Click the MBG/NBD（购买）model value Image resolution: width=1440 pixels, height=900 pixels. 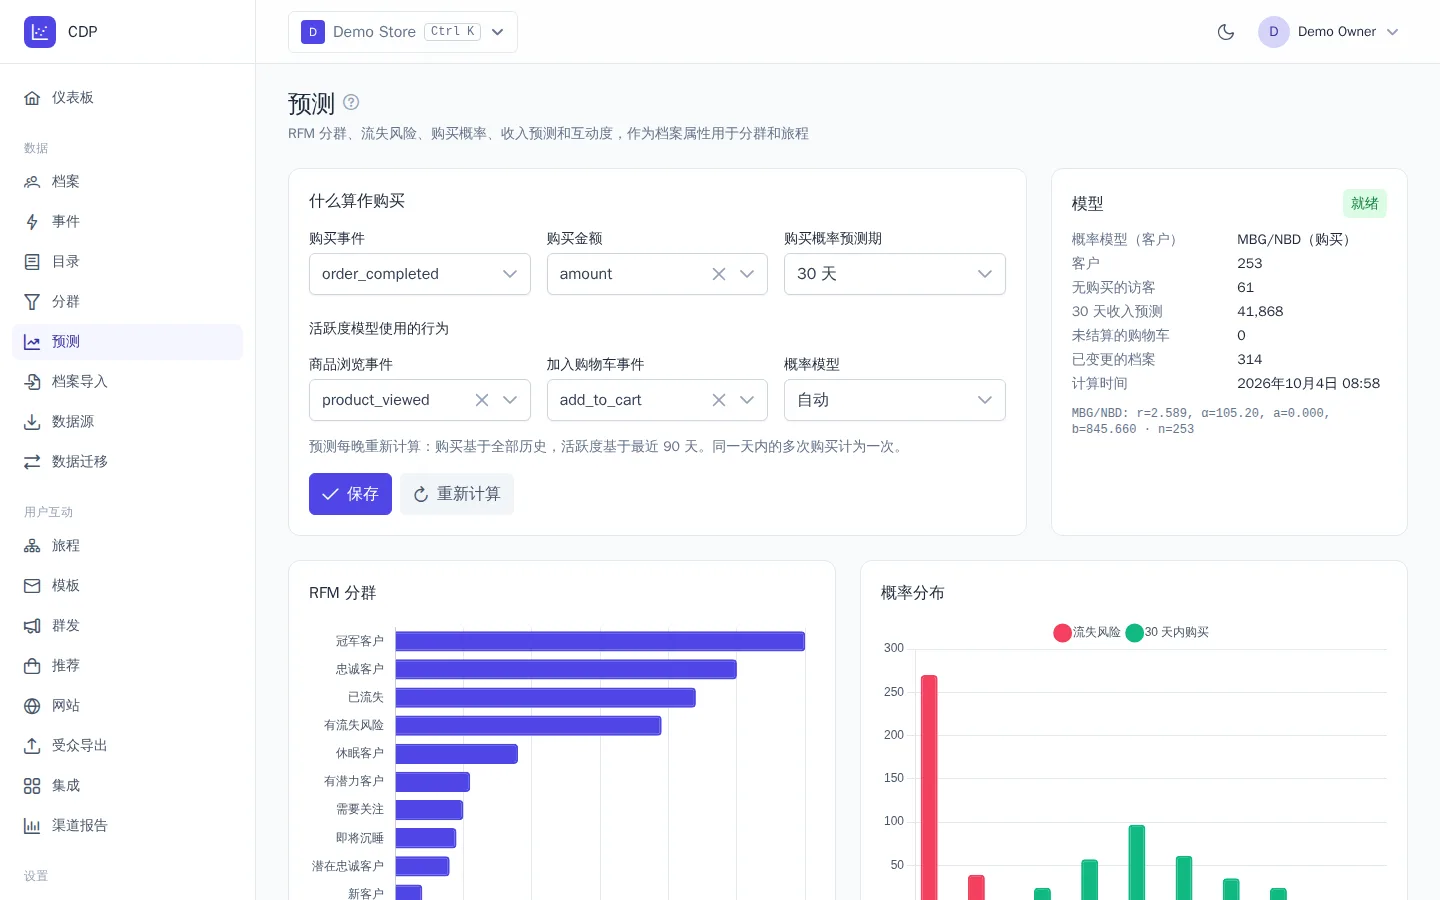point(1296,239)
